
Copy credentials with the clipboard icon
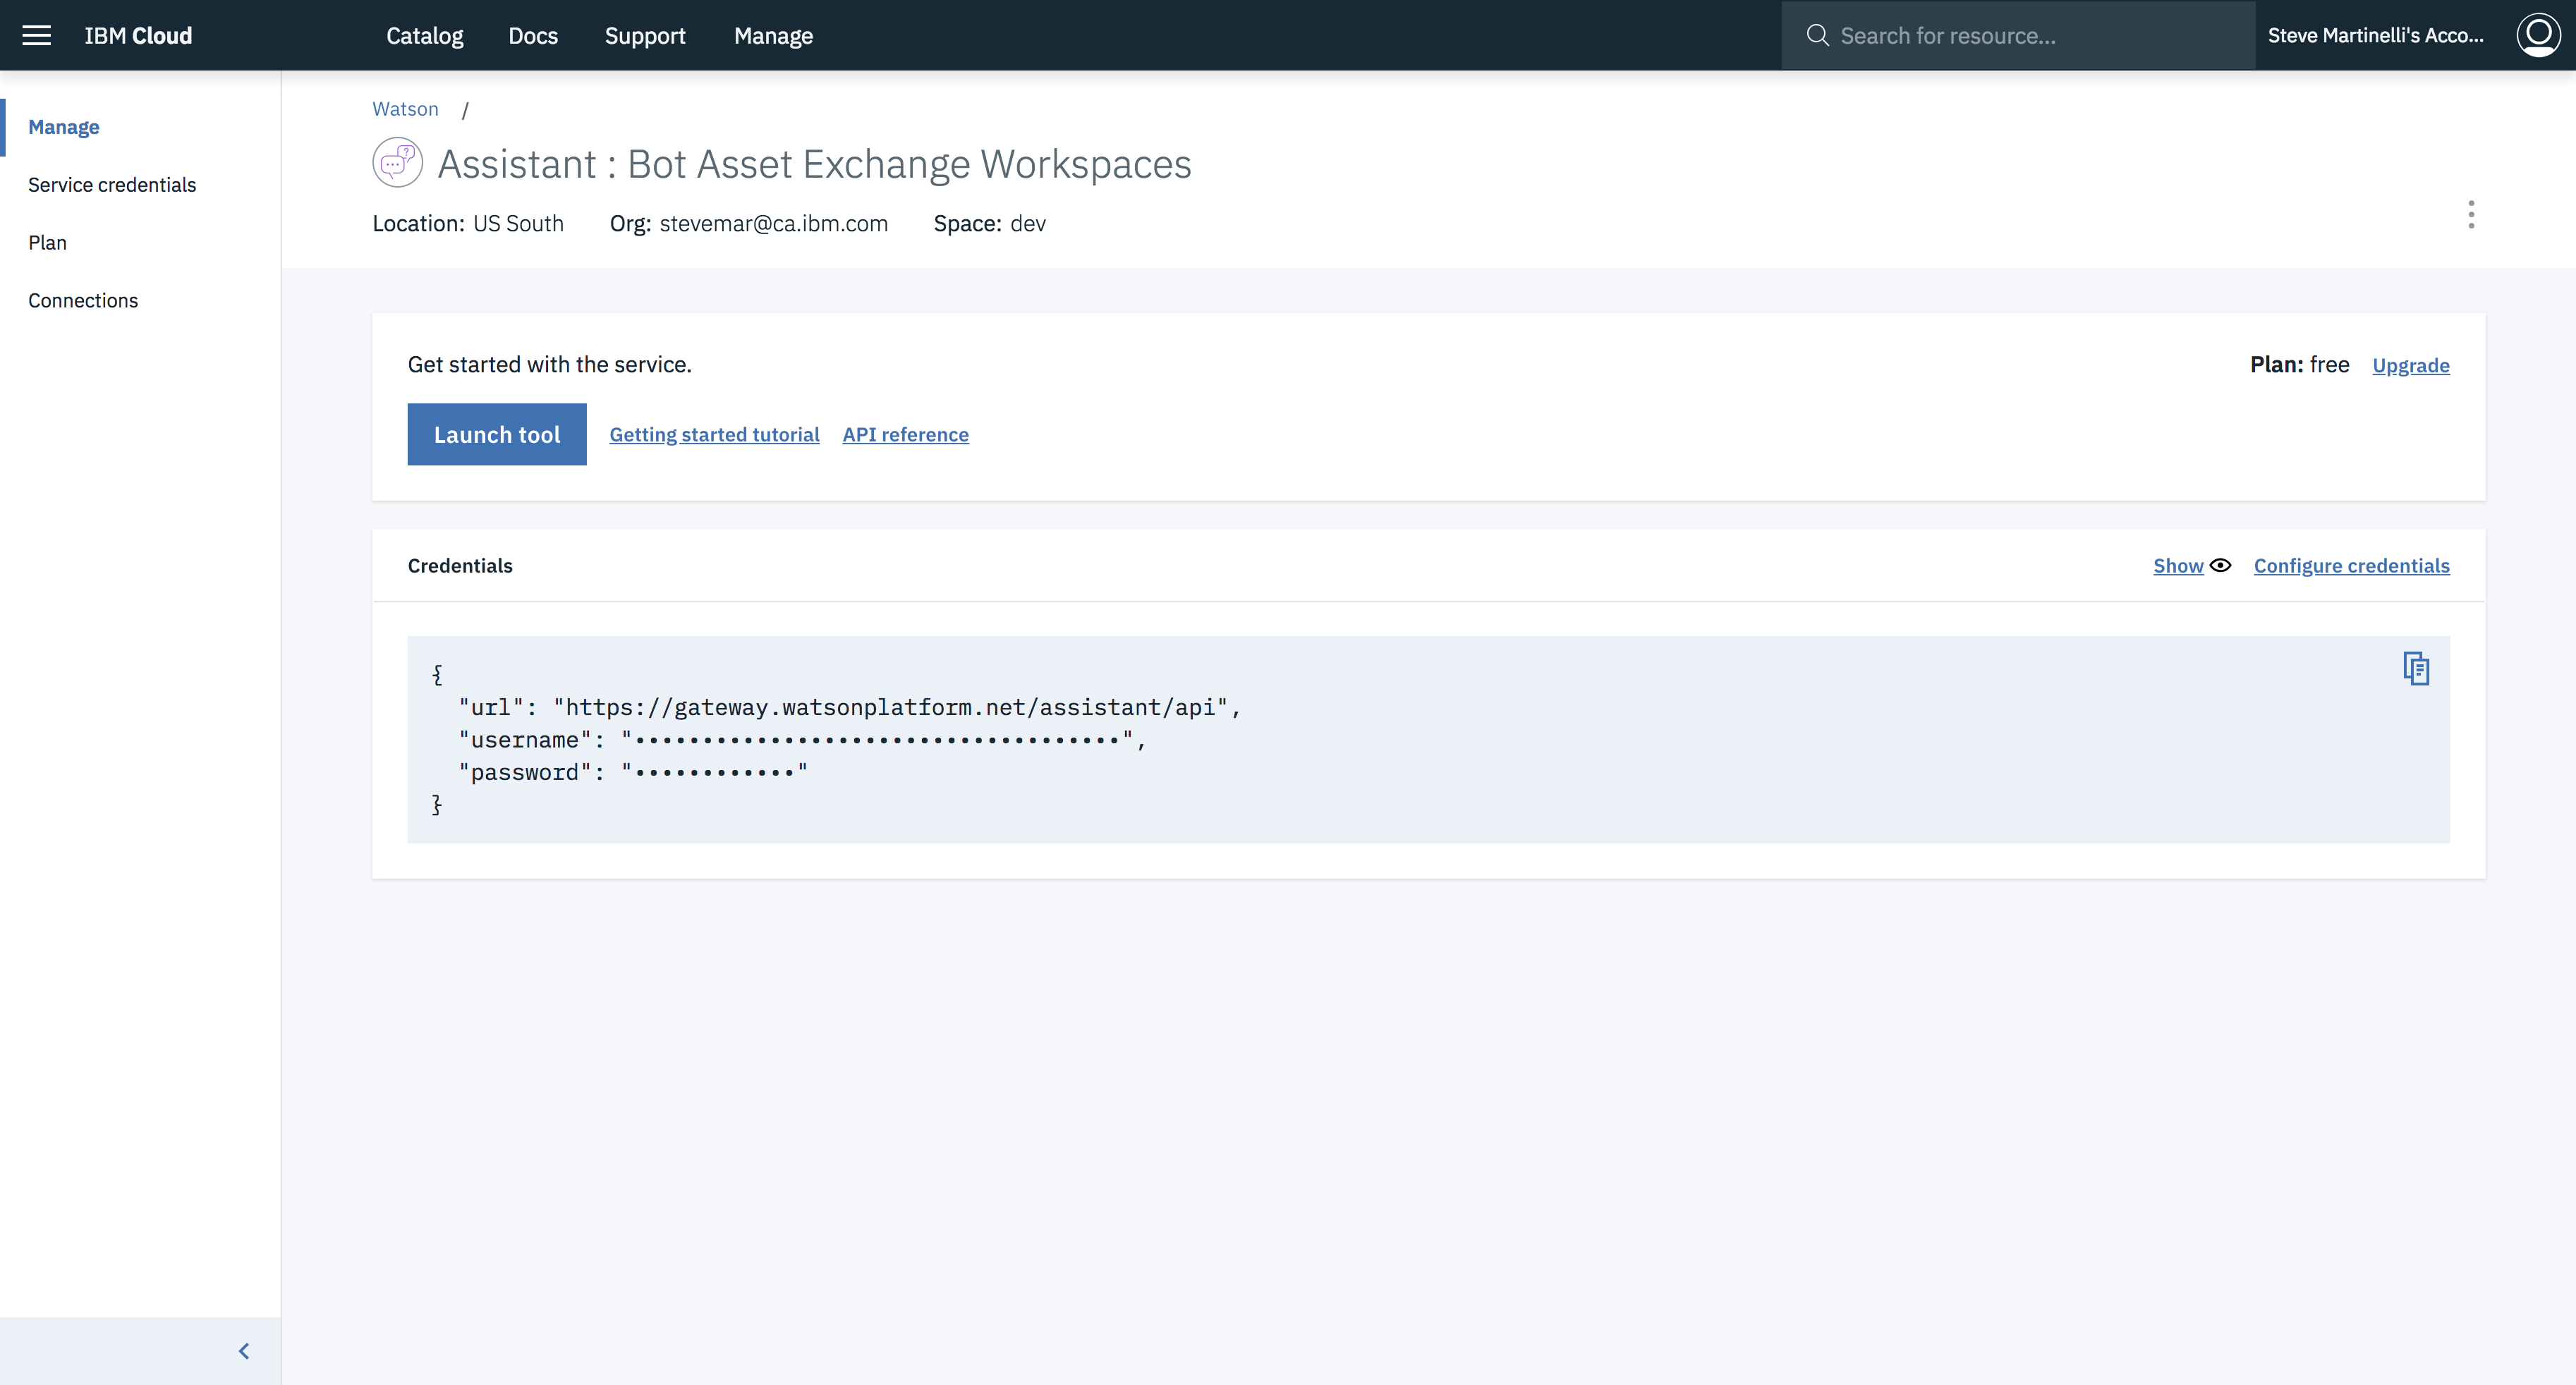[x=2416, y=668]
